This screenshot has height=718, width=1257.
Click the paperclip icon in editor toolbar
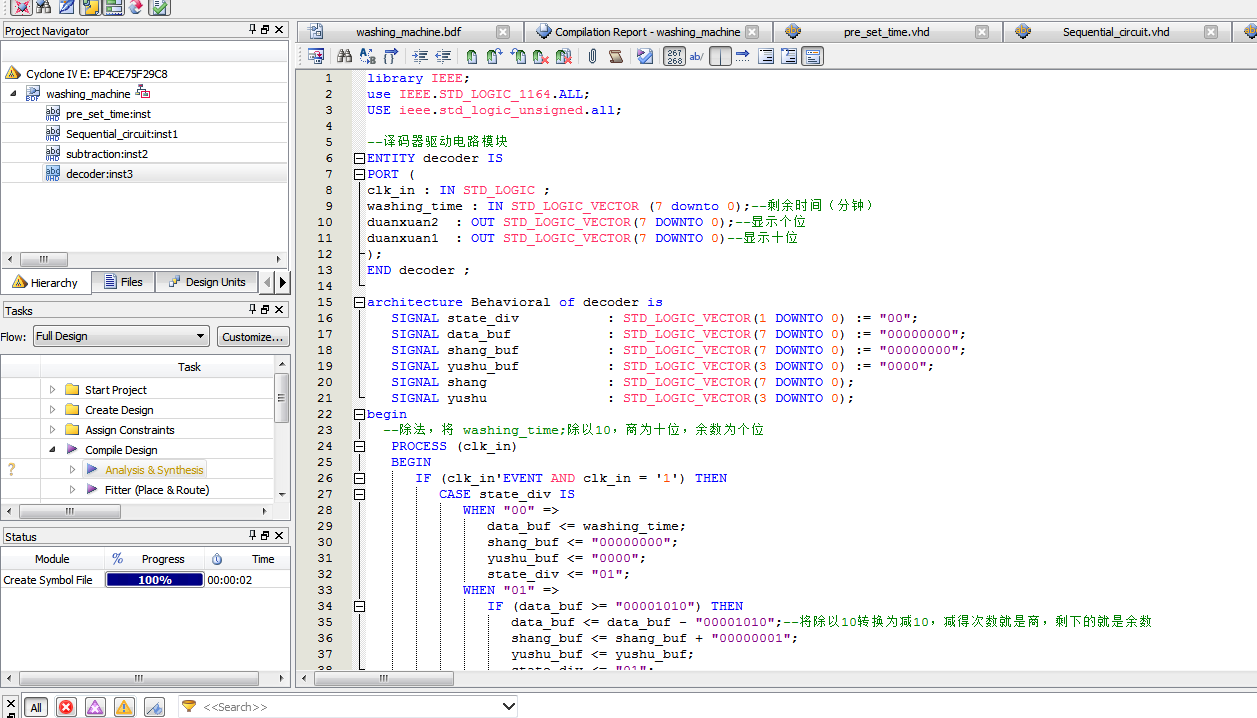click(592, 56)
